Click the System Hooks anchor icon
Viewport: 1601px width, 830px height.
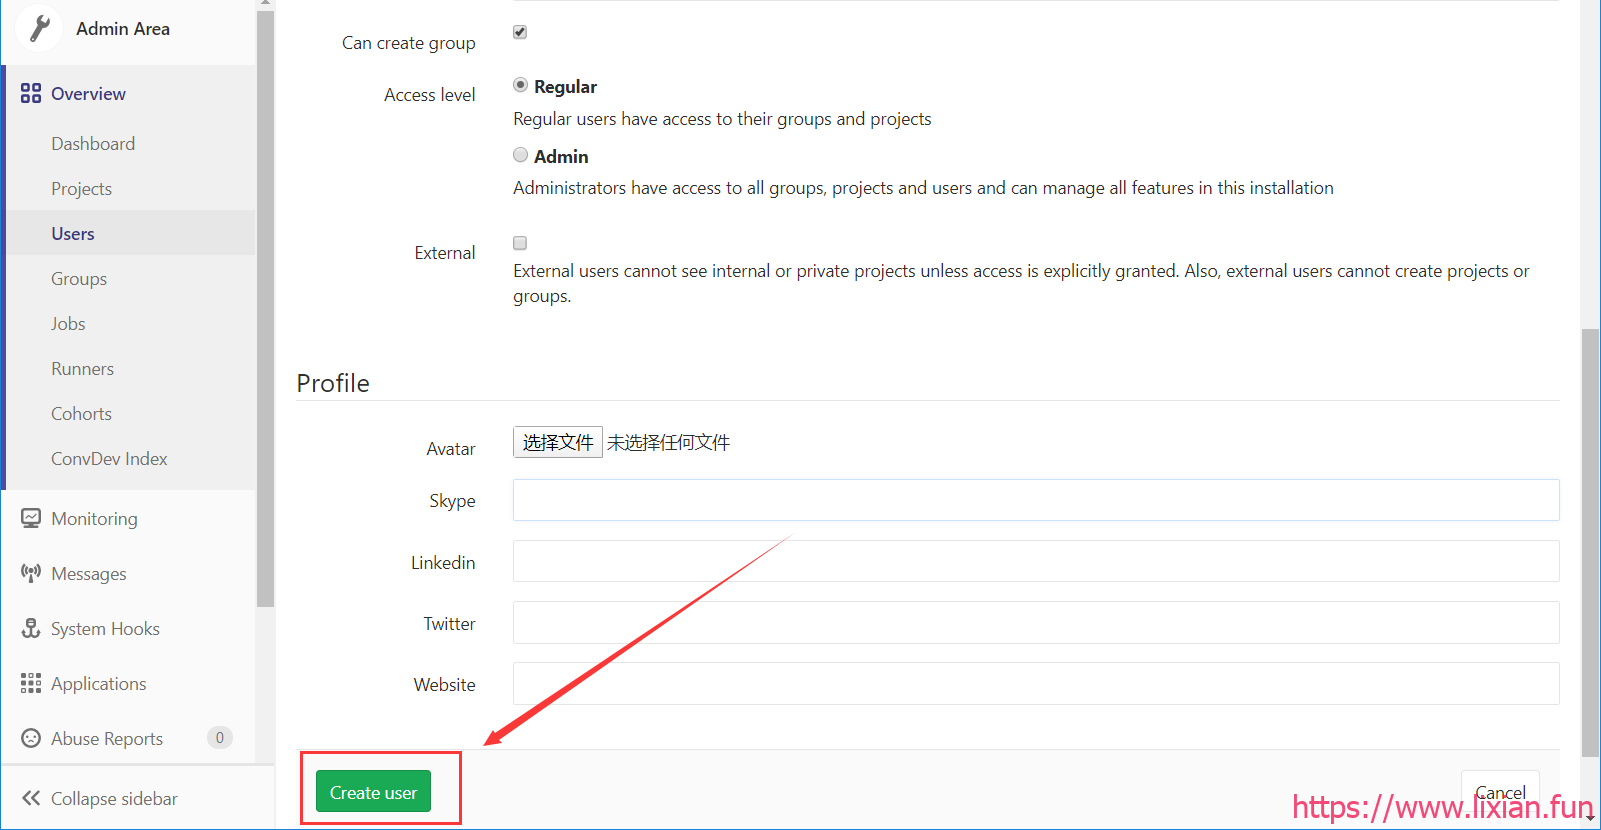pos(31,628)
